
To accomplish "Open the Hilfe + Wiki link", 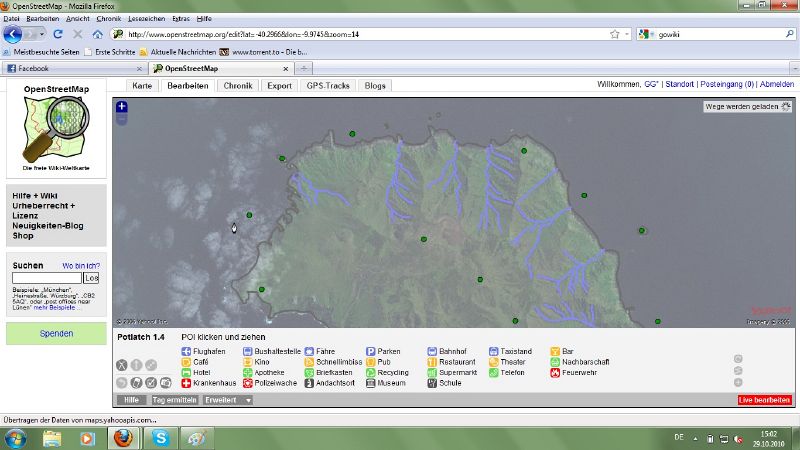I will [x=35, y=196].
